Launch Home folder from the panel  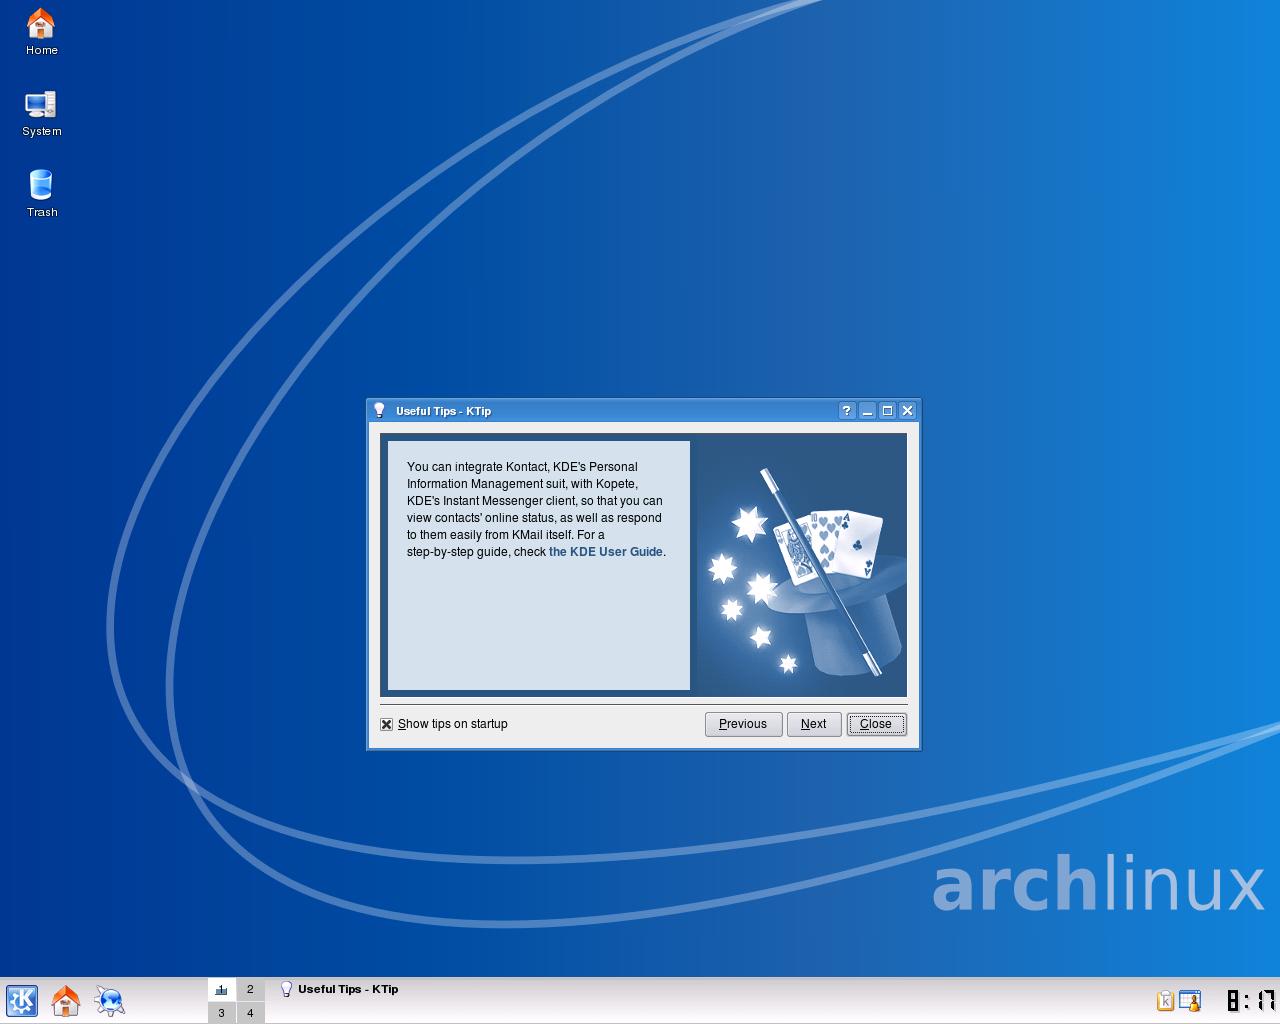[x=66, y=1001]
